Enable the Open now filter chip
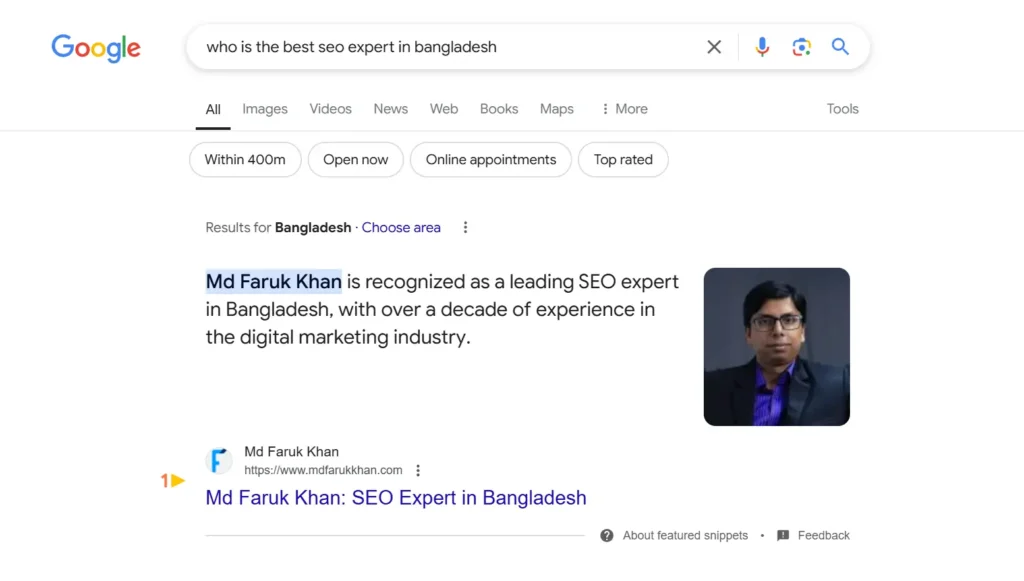1024x581 pixels. click(x=355, y=160)
